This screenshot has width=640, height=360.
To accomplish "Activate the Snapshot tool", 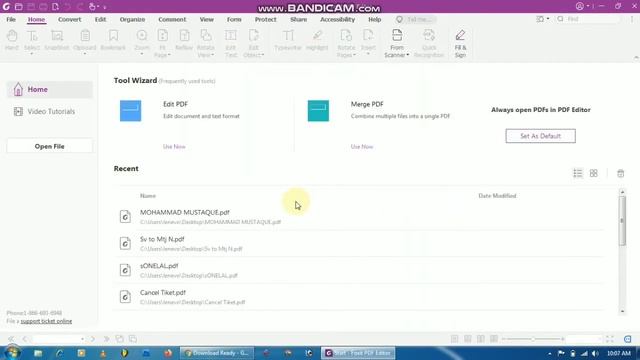I will [x=57, y=40].
